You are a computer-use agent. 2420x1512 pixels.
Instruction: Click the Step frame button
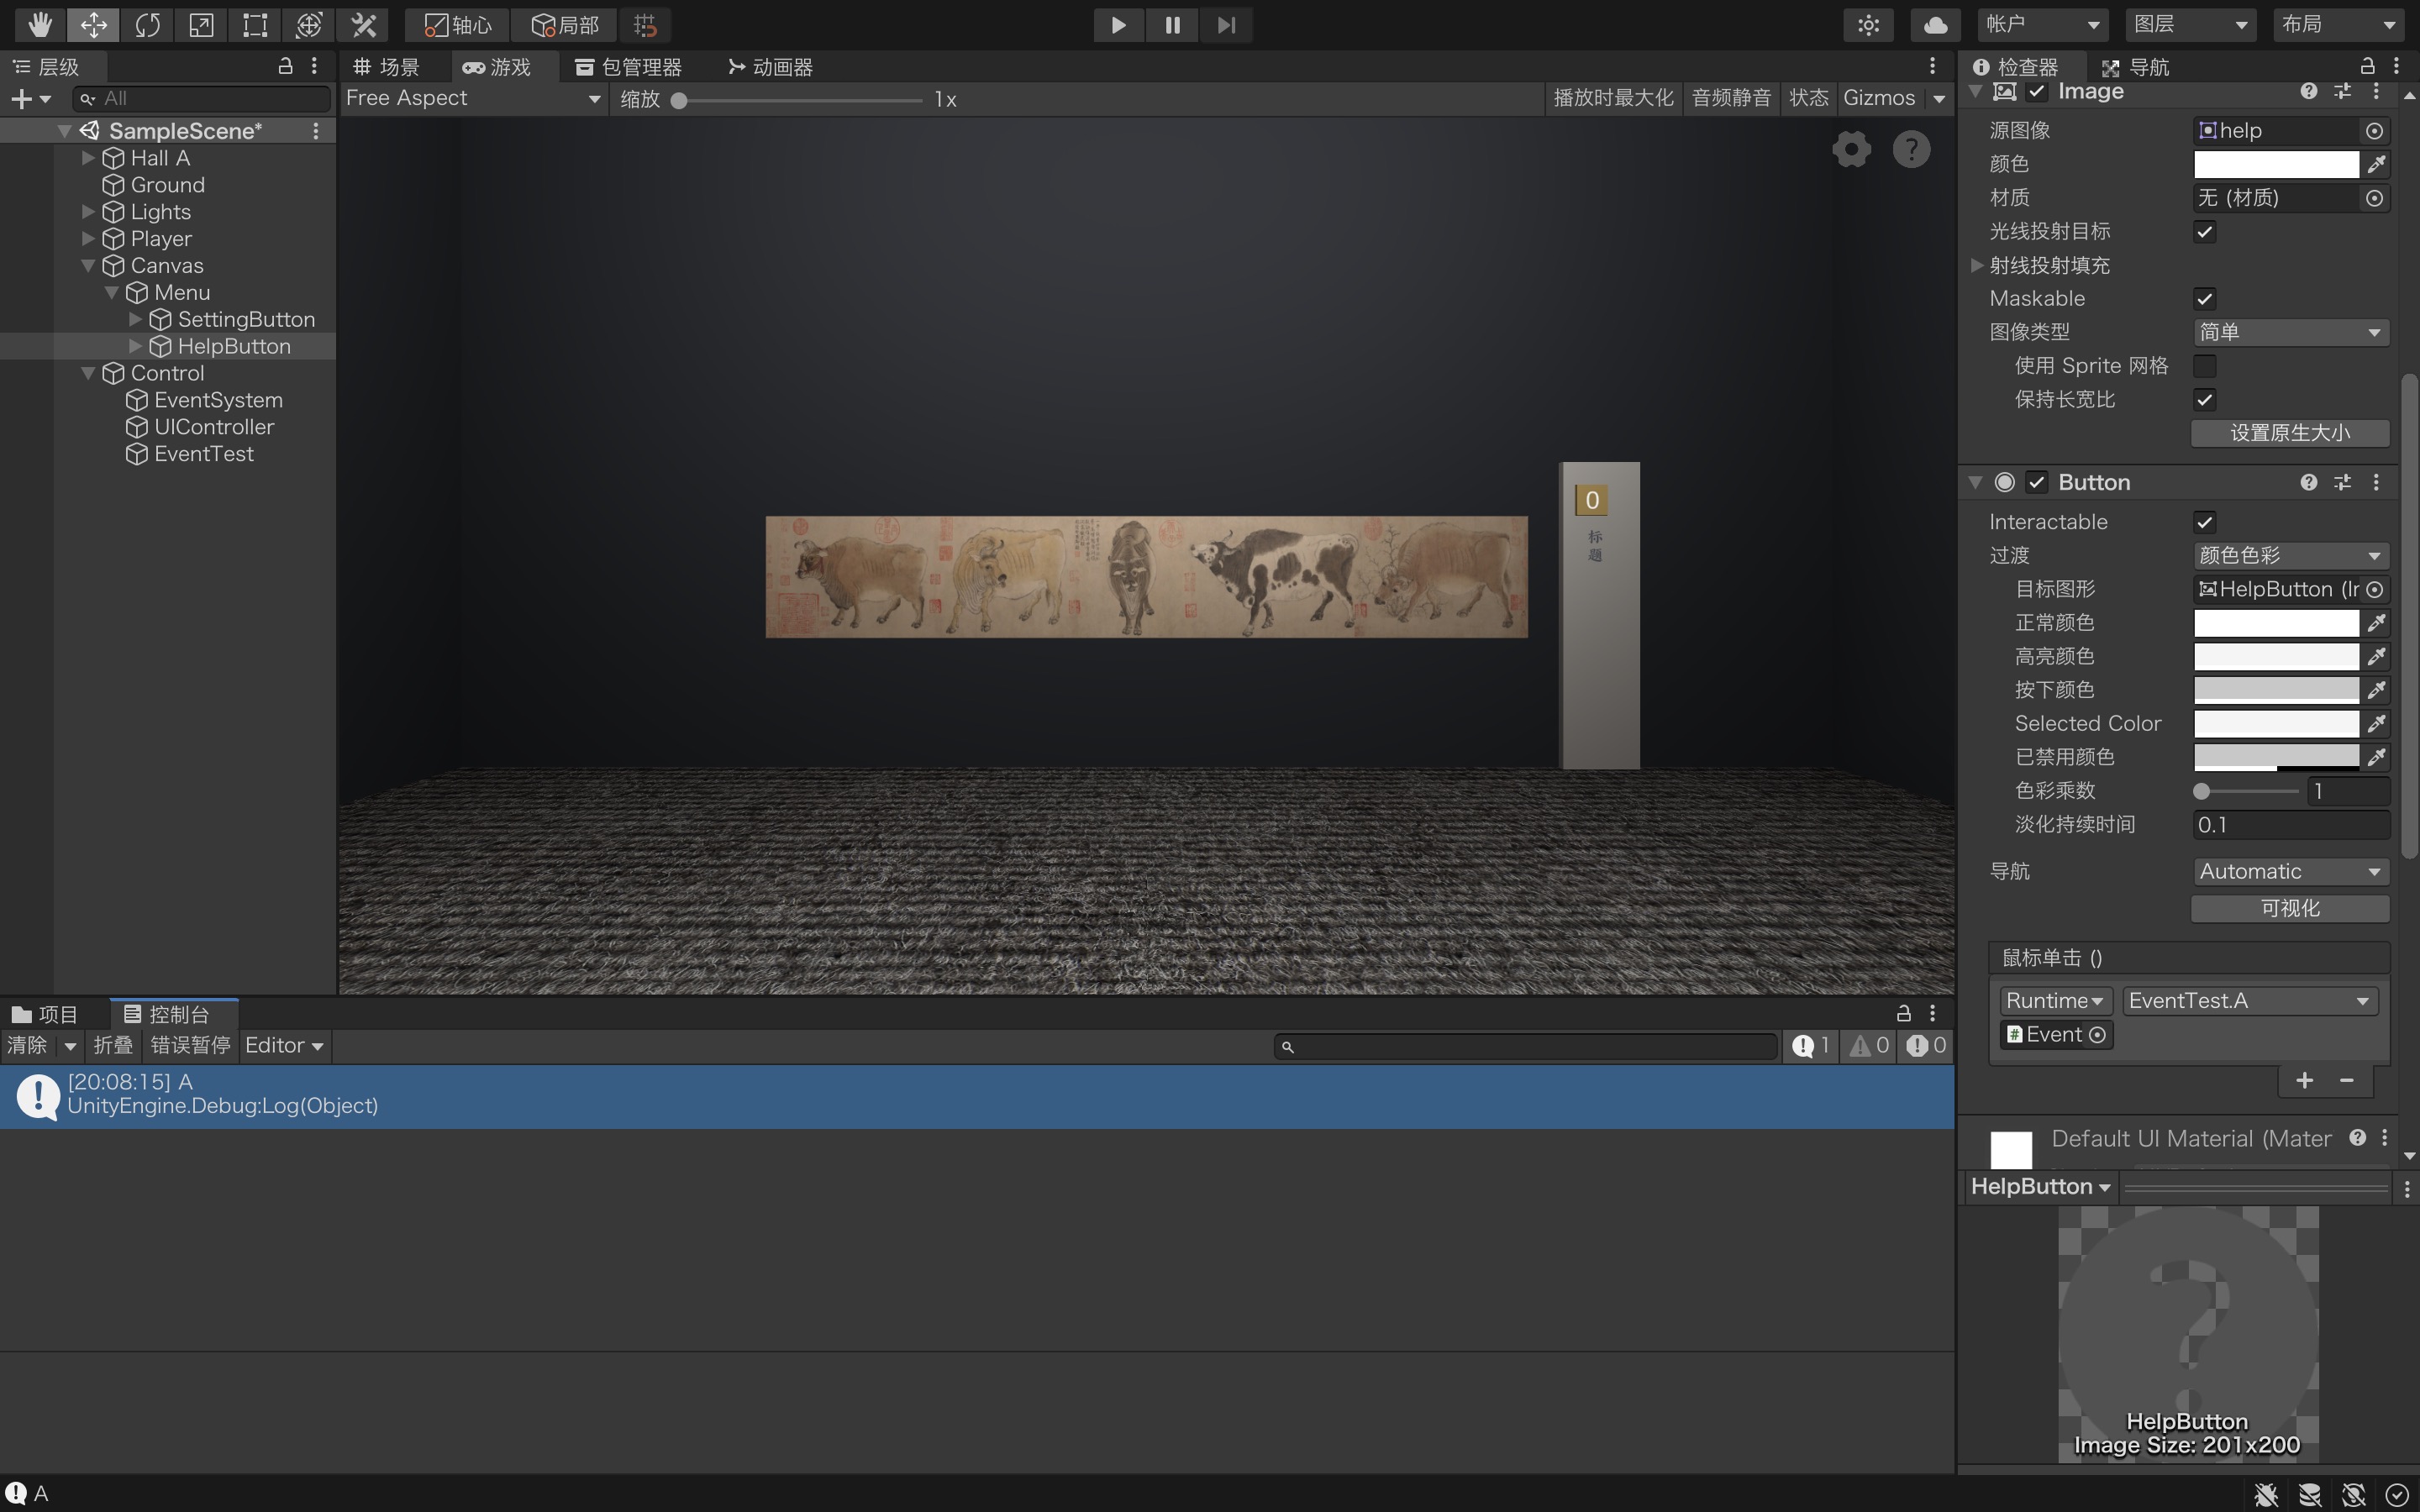click(1226, 24)
